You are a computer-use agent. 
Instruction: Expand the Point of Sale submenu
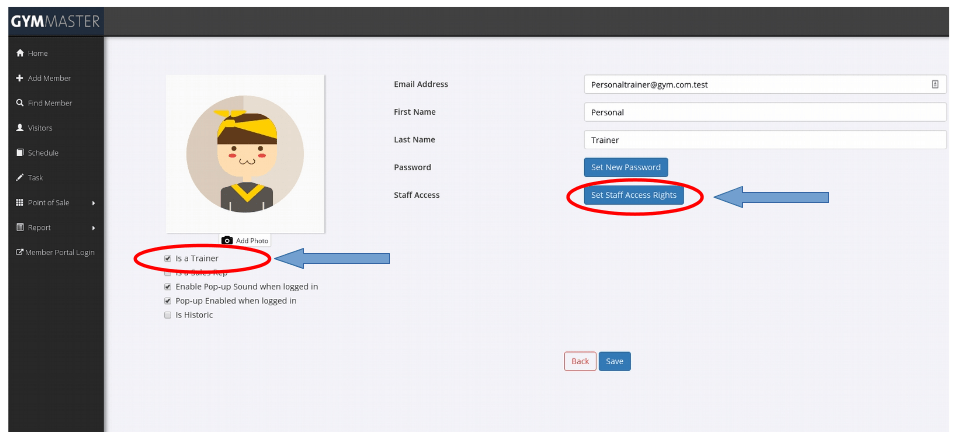pos(93,203)
